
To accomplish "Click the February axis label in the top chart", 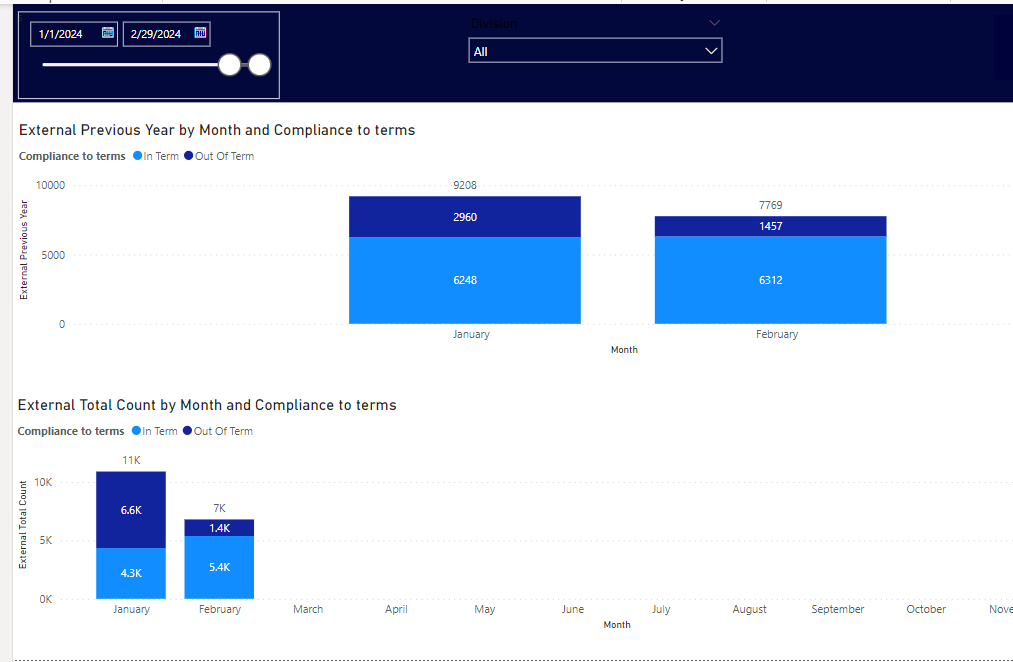I will pyautogui.click(x=777, y=334).
